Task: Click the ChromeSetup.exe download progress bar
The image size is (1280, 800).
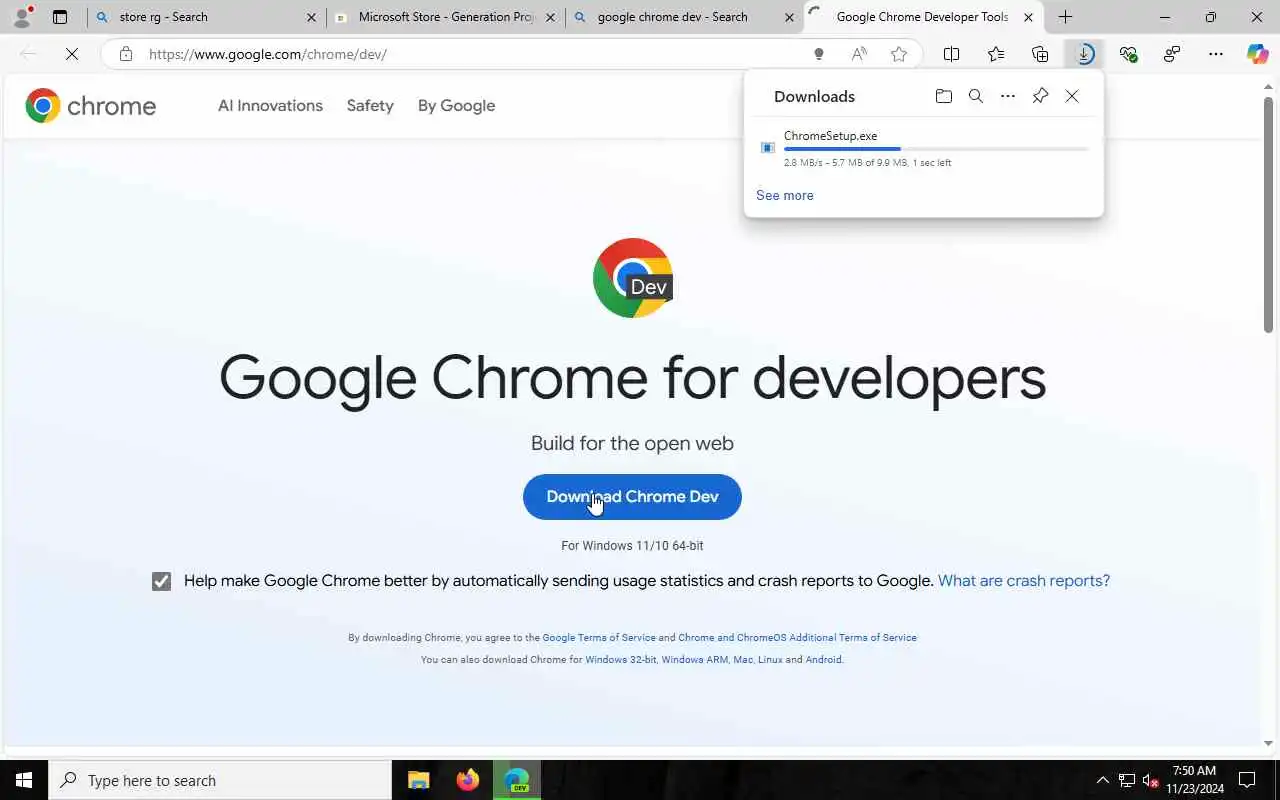Action: (936, 149)
